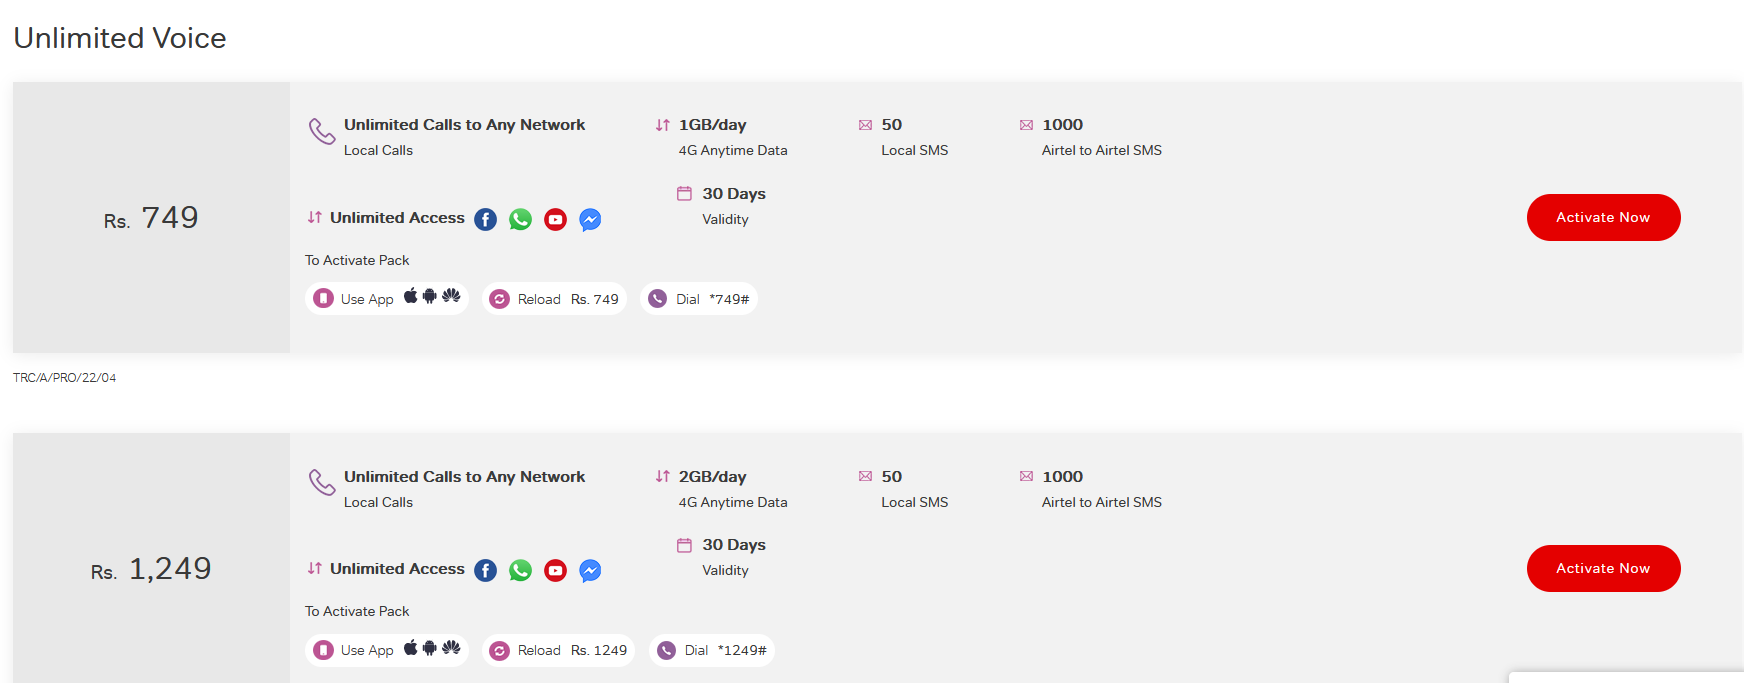Select Use App option for Rs. 1,249 pack
The image size is (1744, 683).
(x=387, y=650)
